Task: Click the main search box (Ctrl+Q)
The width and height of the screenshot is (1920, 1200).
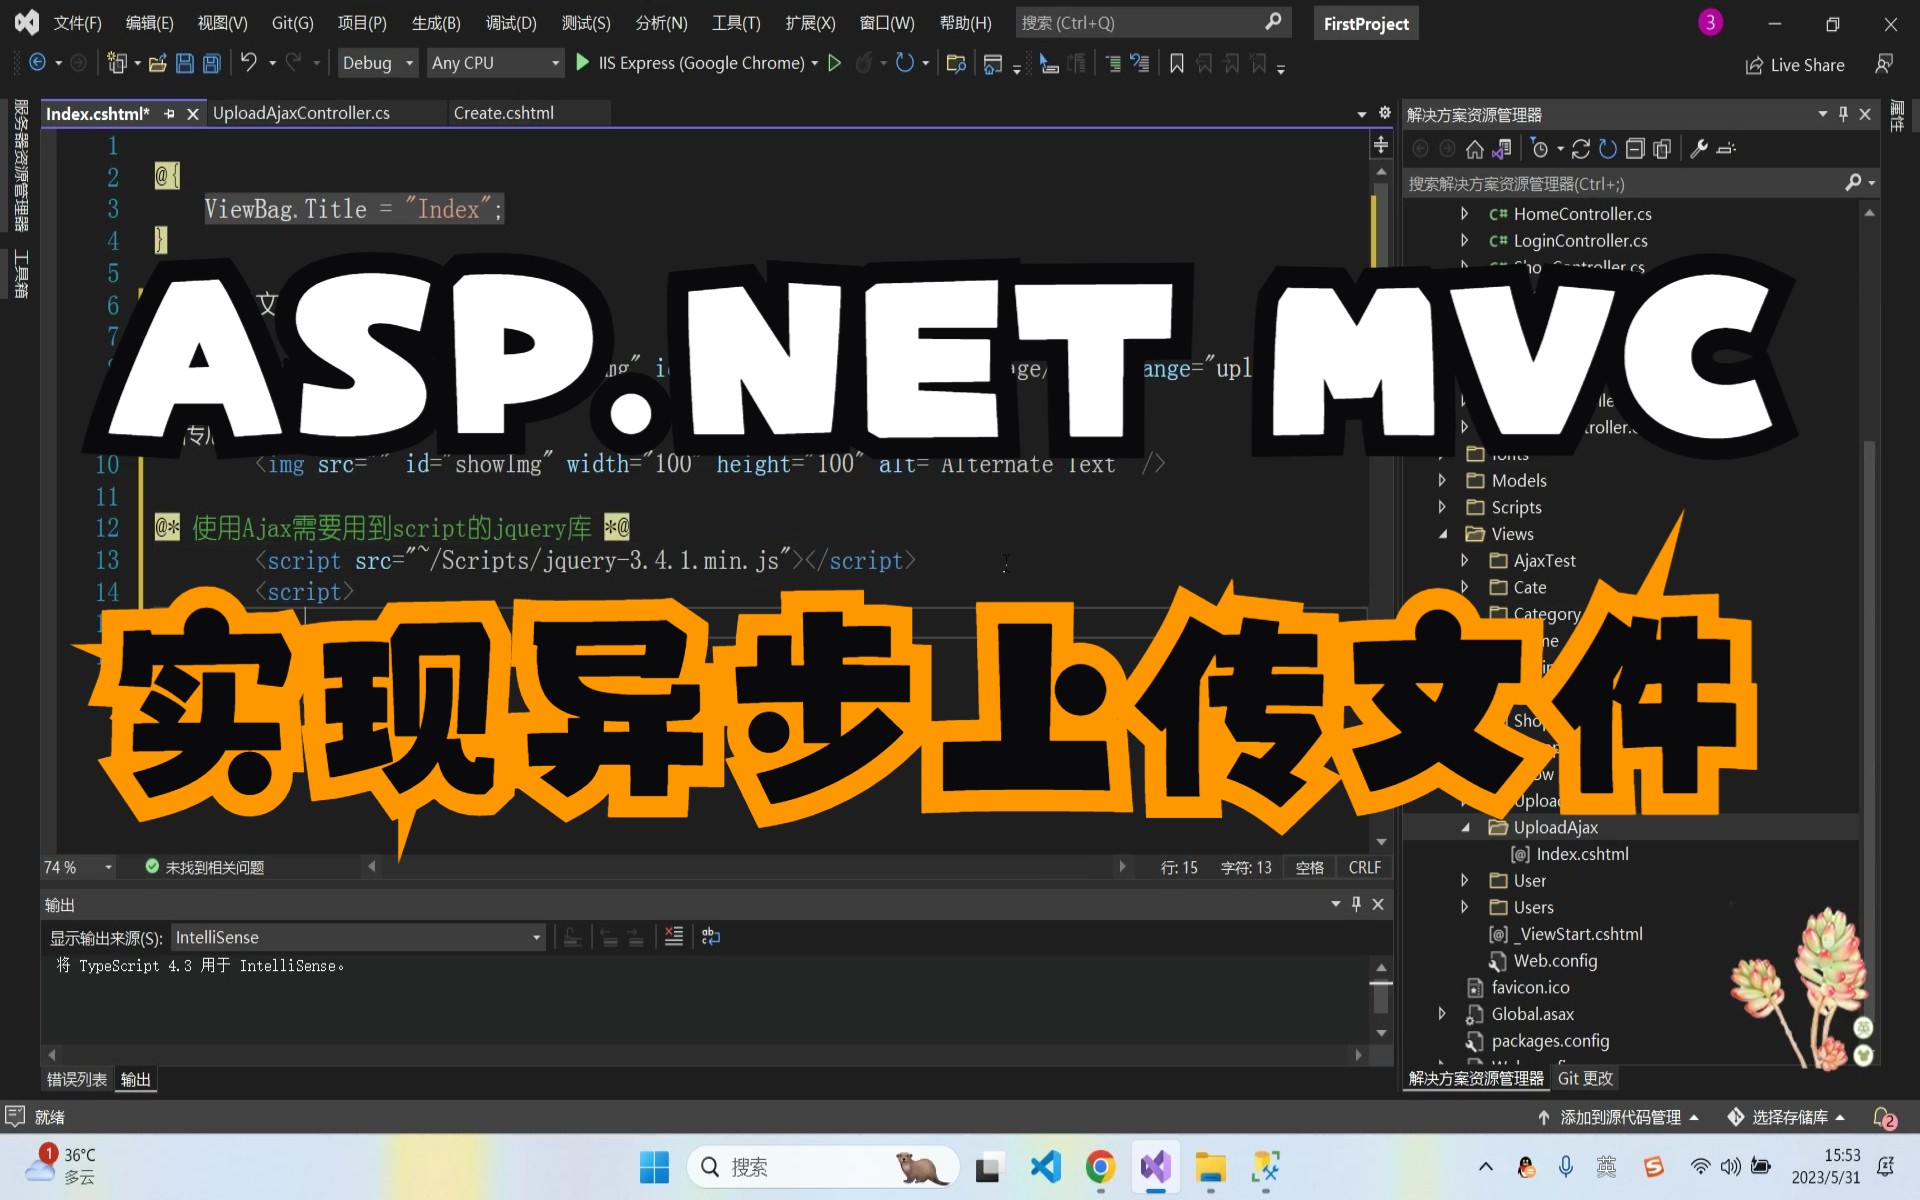Action: pos(1153,22)
